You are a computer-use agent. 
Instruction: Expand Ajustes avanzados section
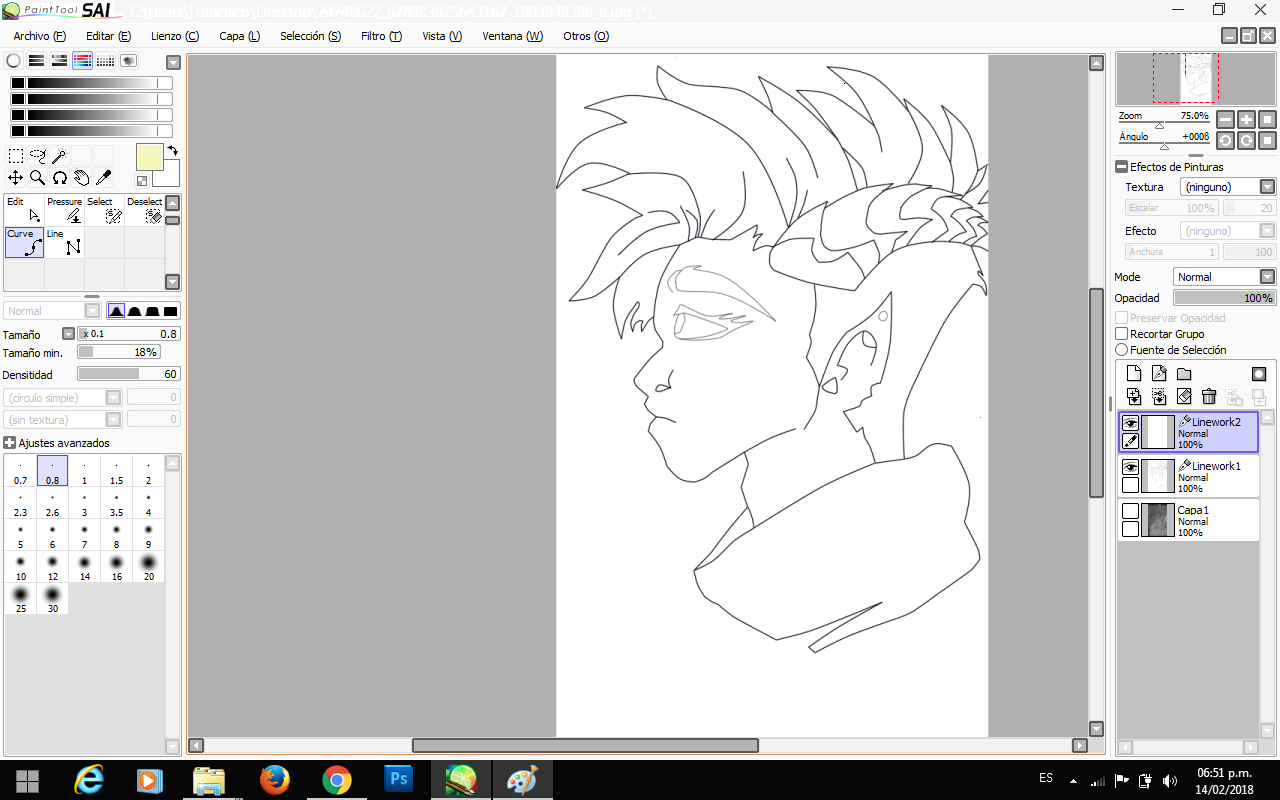9,443
